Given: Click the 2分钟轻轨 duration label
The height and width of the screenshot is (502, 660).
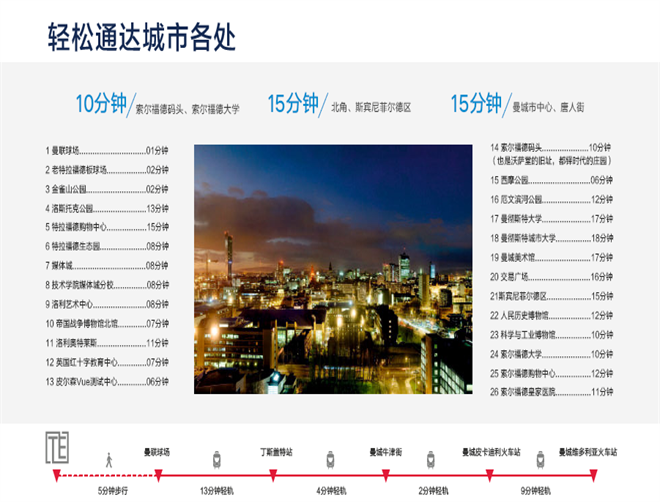Looking at the screenshot, I should (434, 491).
